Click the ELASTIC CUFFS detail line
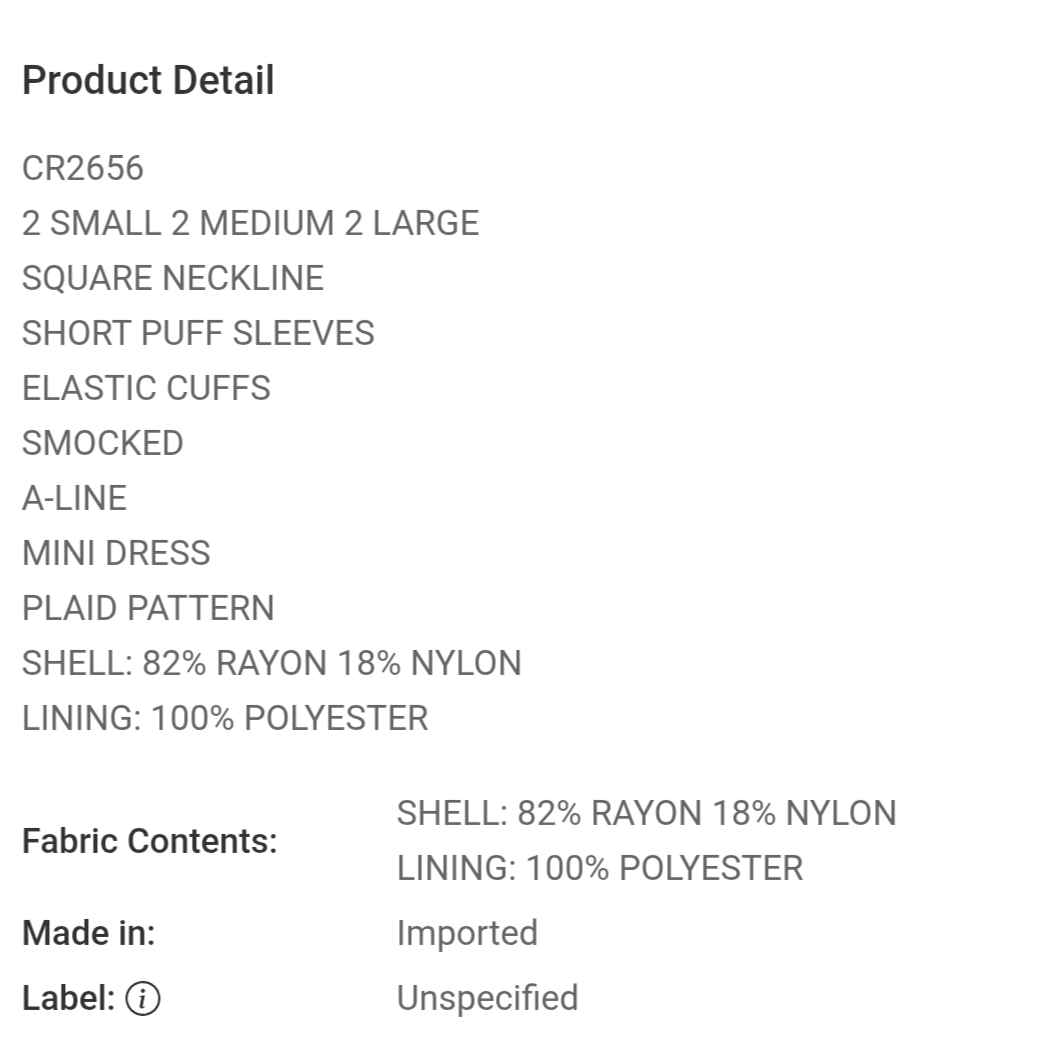This screenshot has height=1059, width=1061. click(146, 389)
